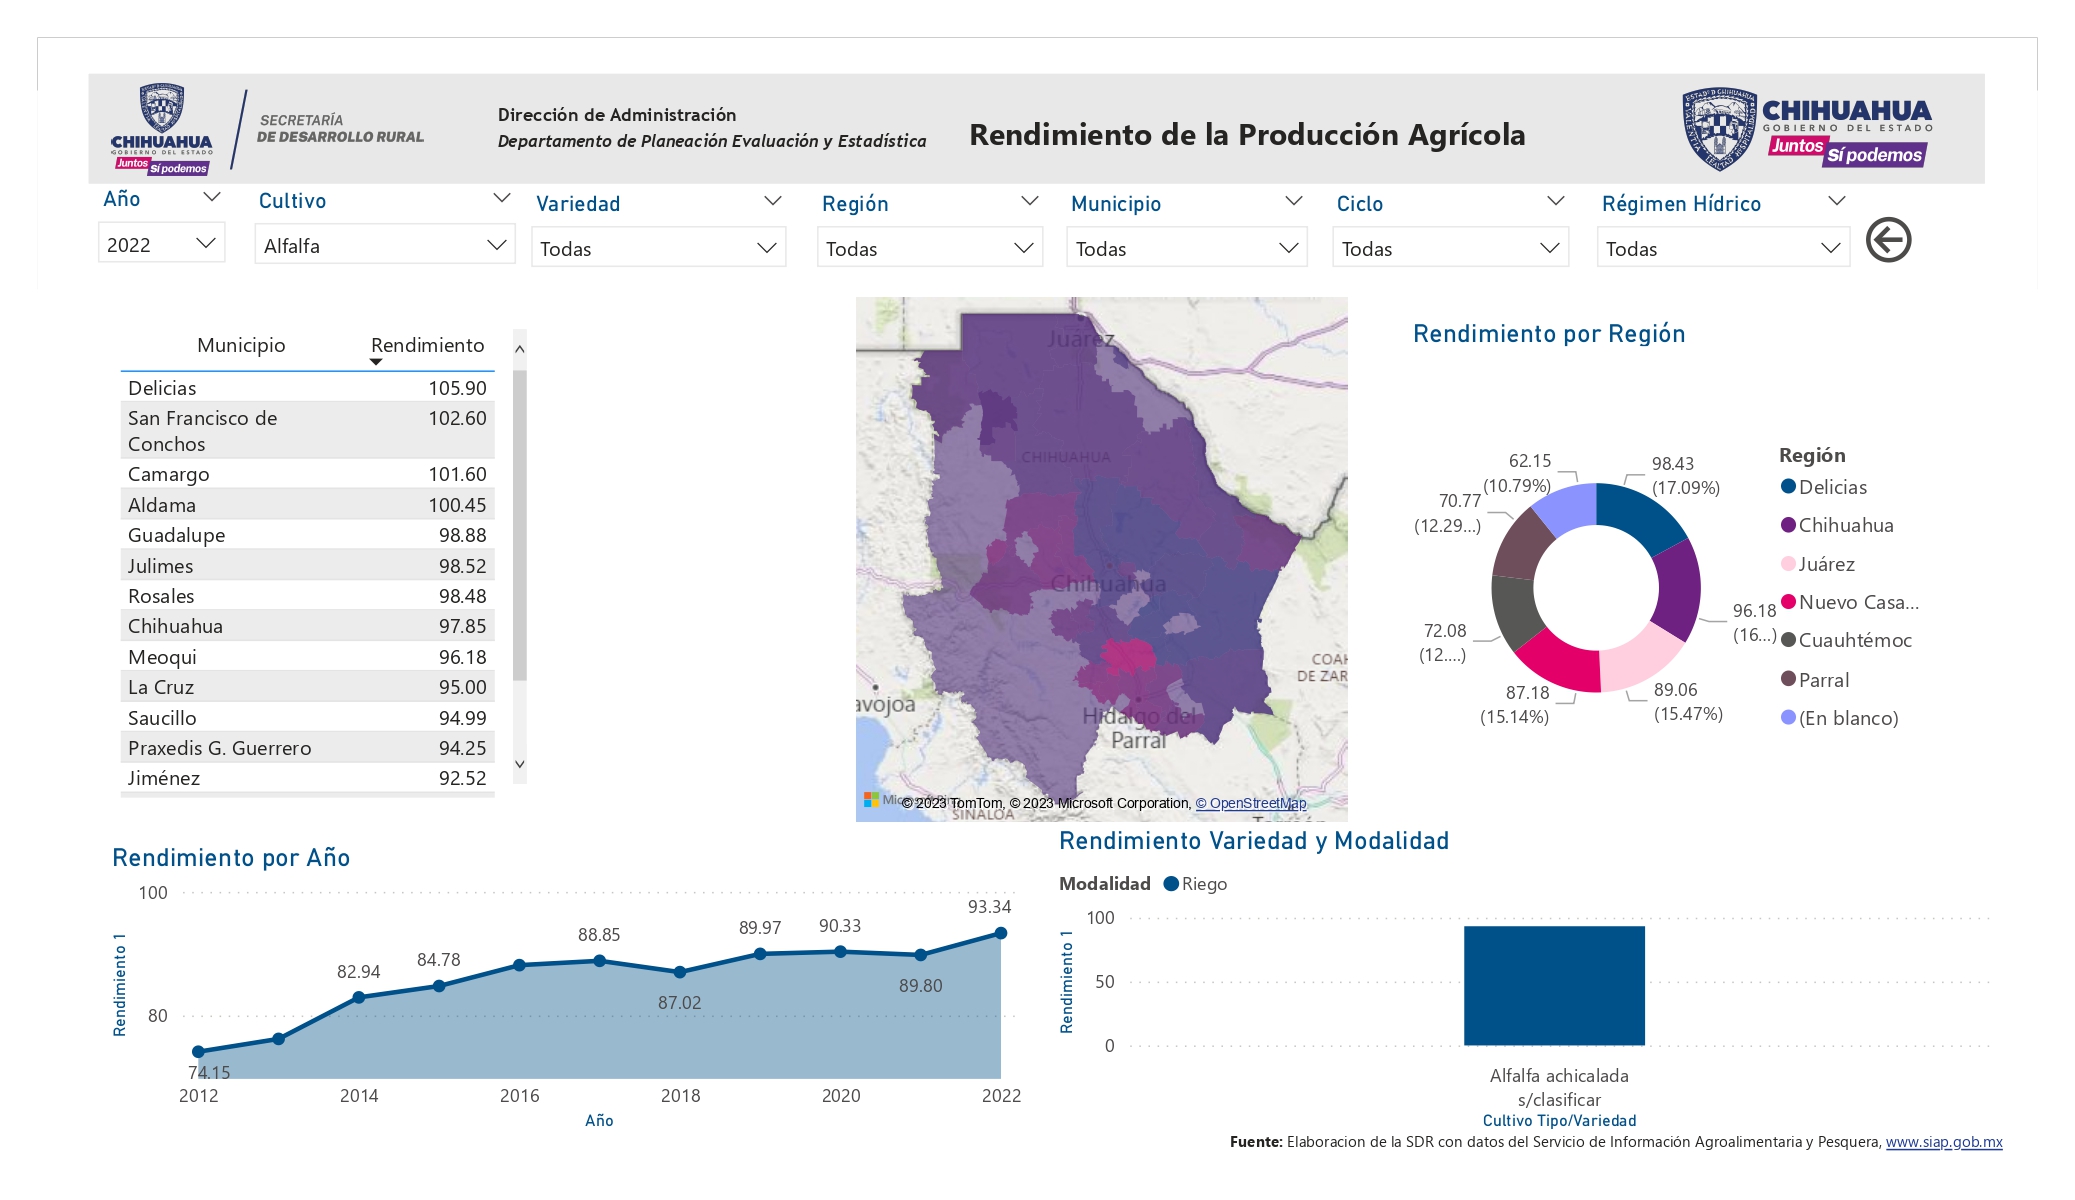2075x1200 pixels.
Task: Open the Variedad Todas dropdown
Action: tap(658, 248)
